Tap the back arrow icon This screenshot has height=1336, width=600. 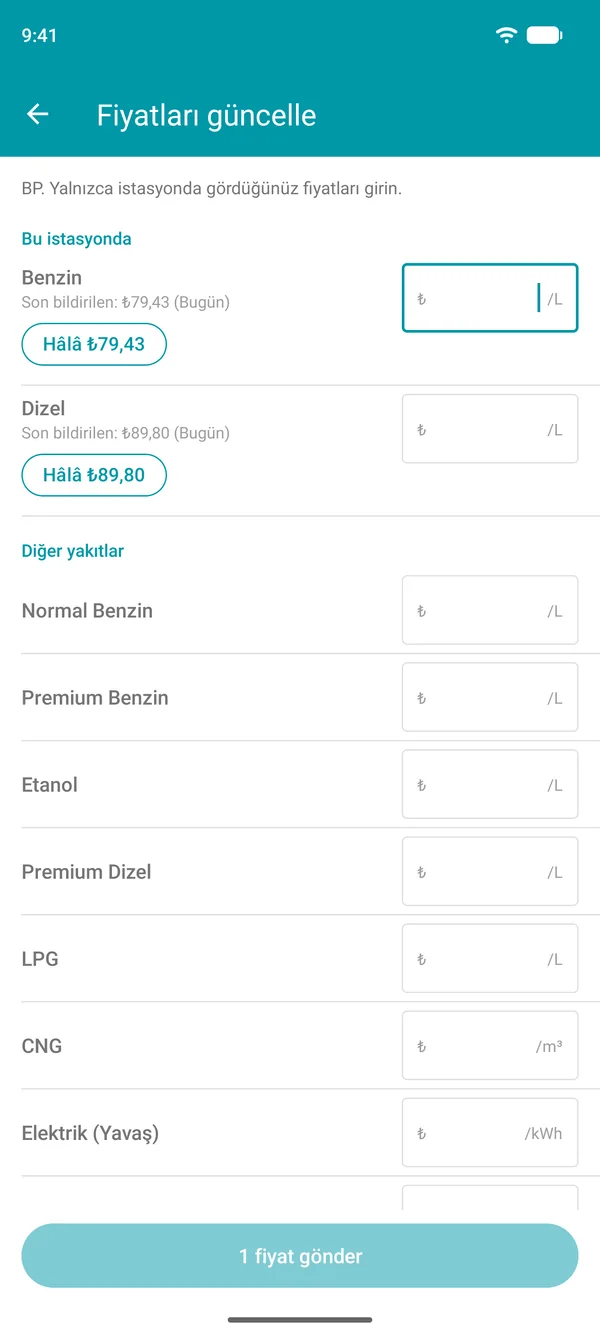(x=37, y=115)
